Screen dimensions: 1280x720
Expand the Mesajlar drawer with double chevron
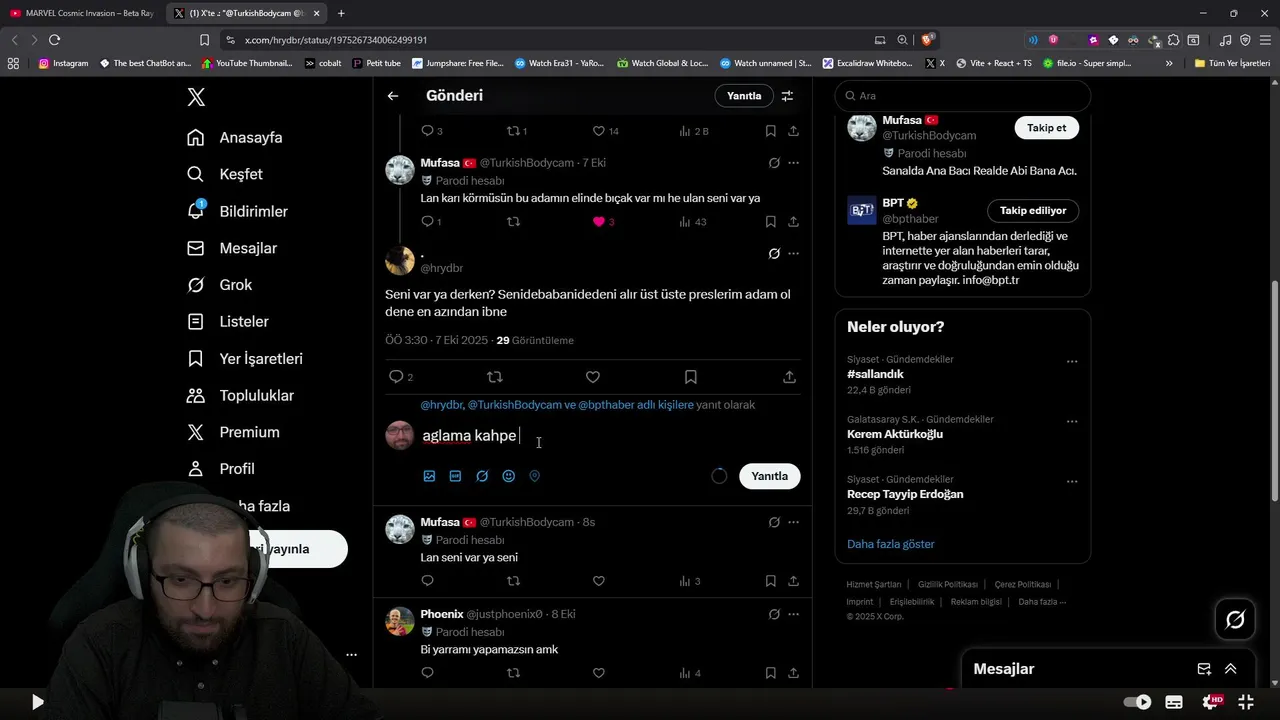(x=1231, y=669)
